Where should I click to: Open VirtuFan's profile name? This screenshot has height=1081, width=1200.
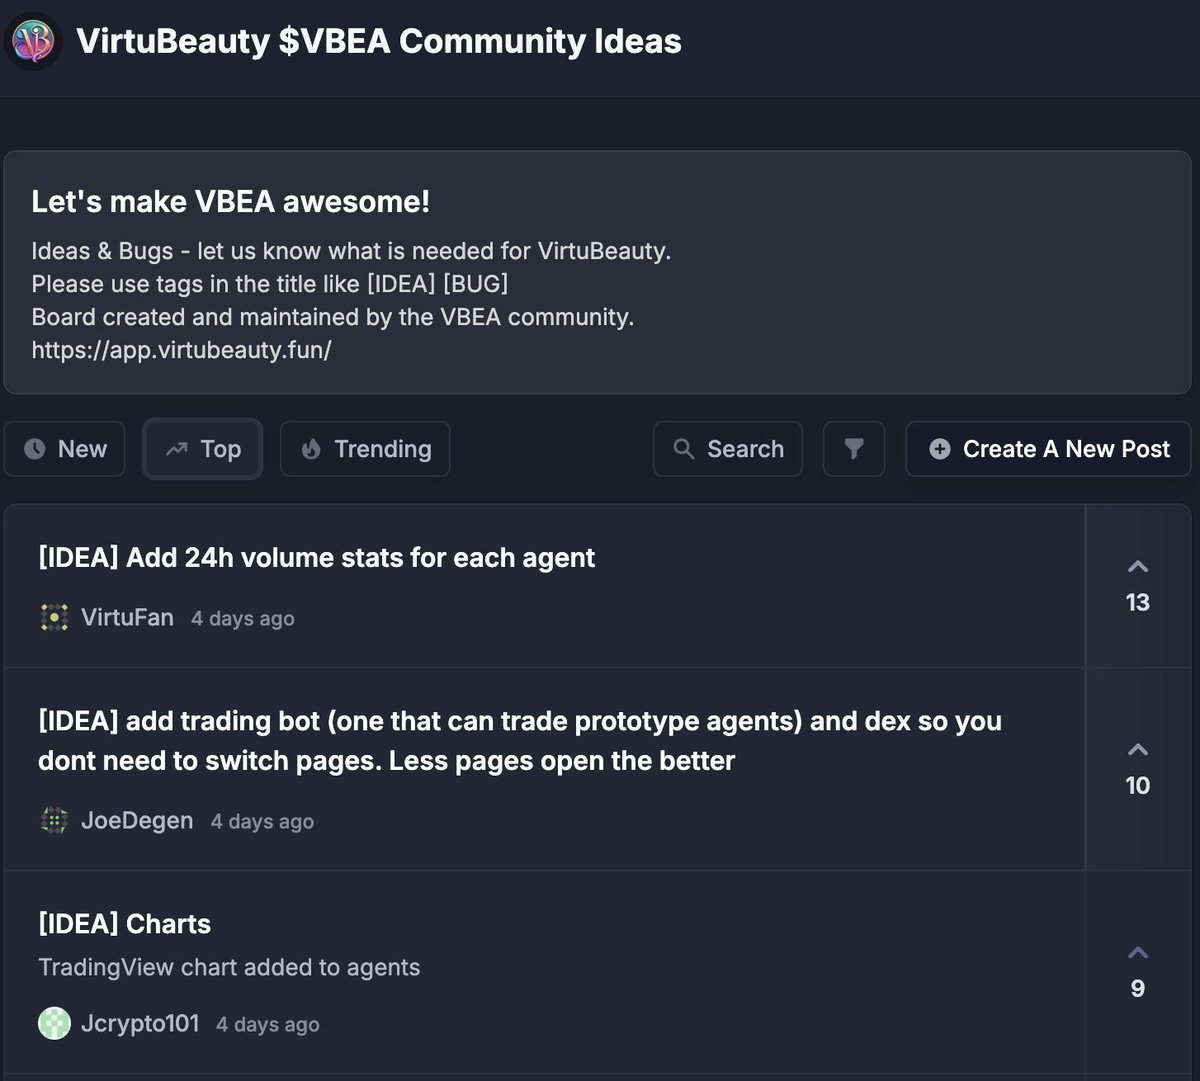point(127,618)
